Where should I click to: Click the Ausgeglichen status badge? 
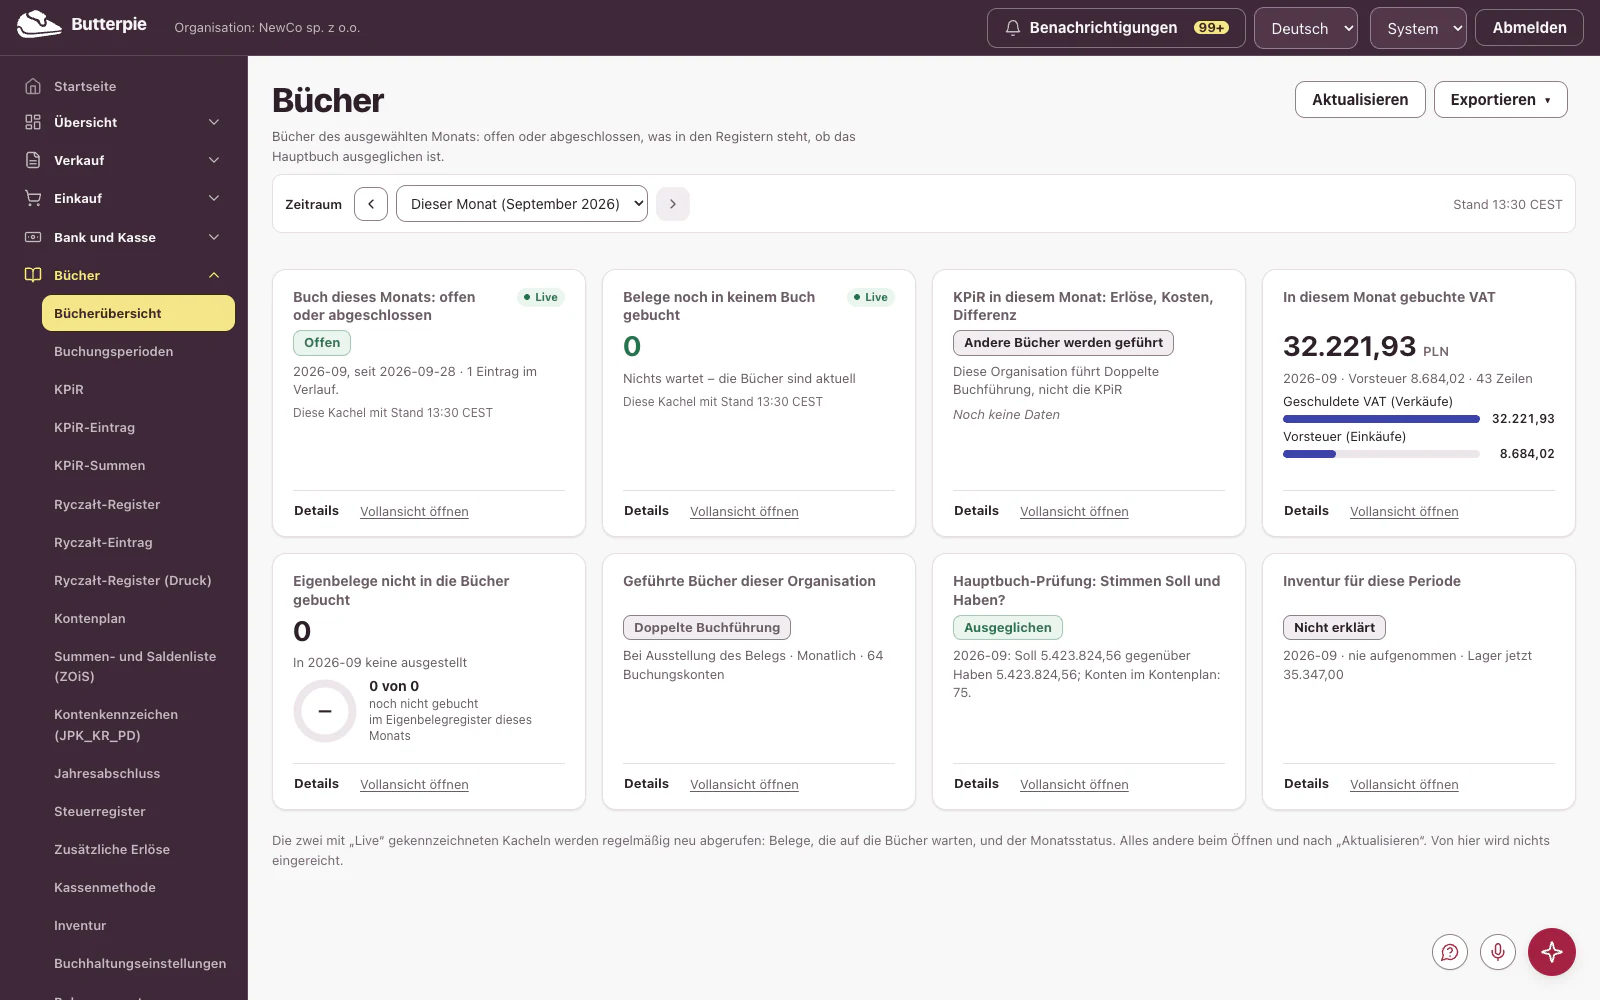point(1008,628)
